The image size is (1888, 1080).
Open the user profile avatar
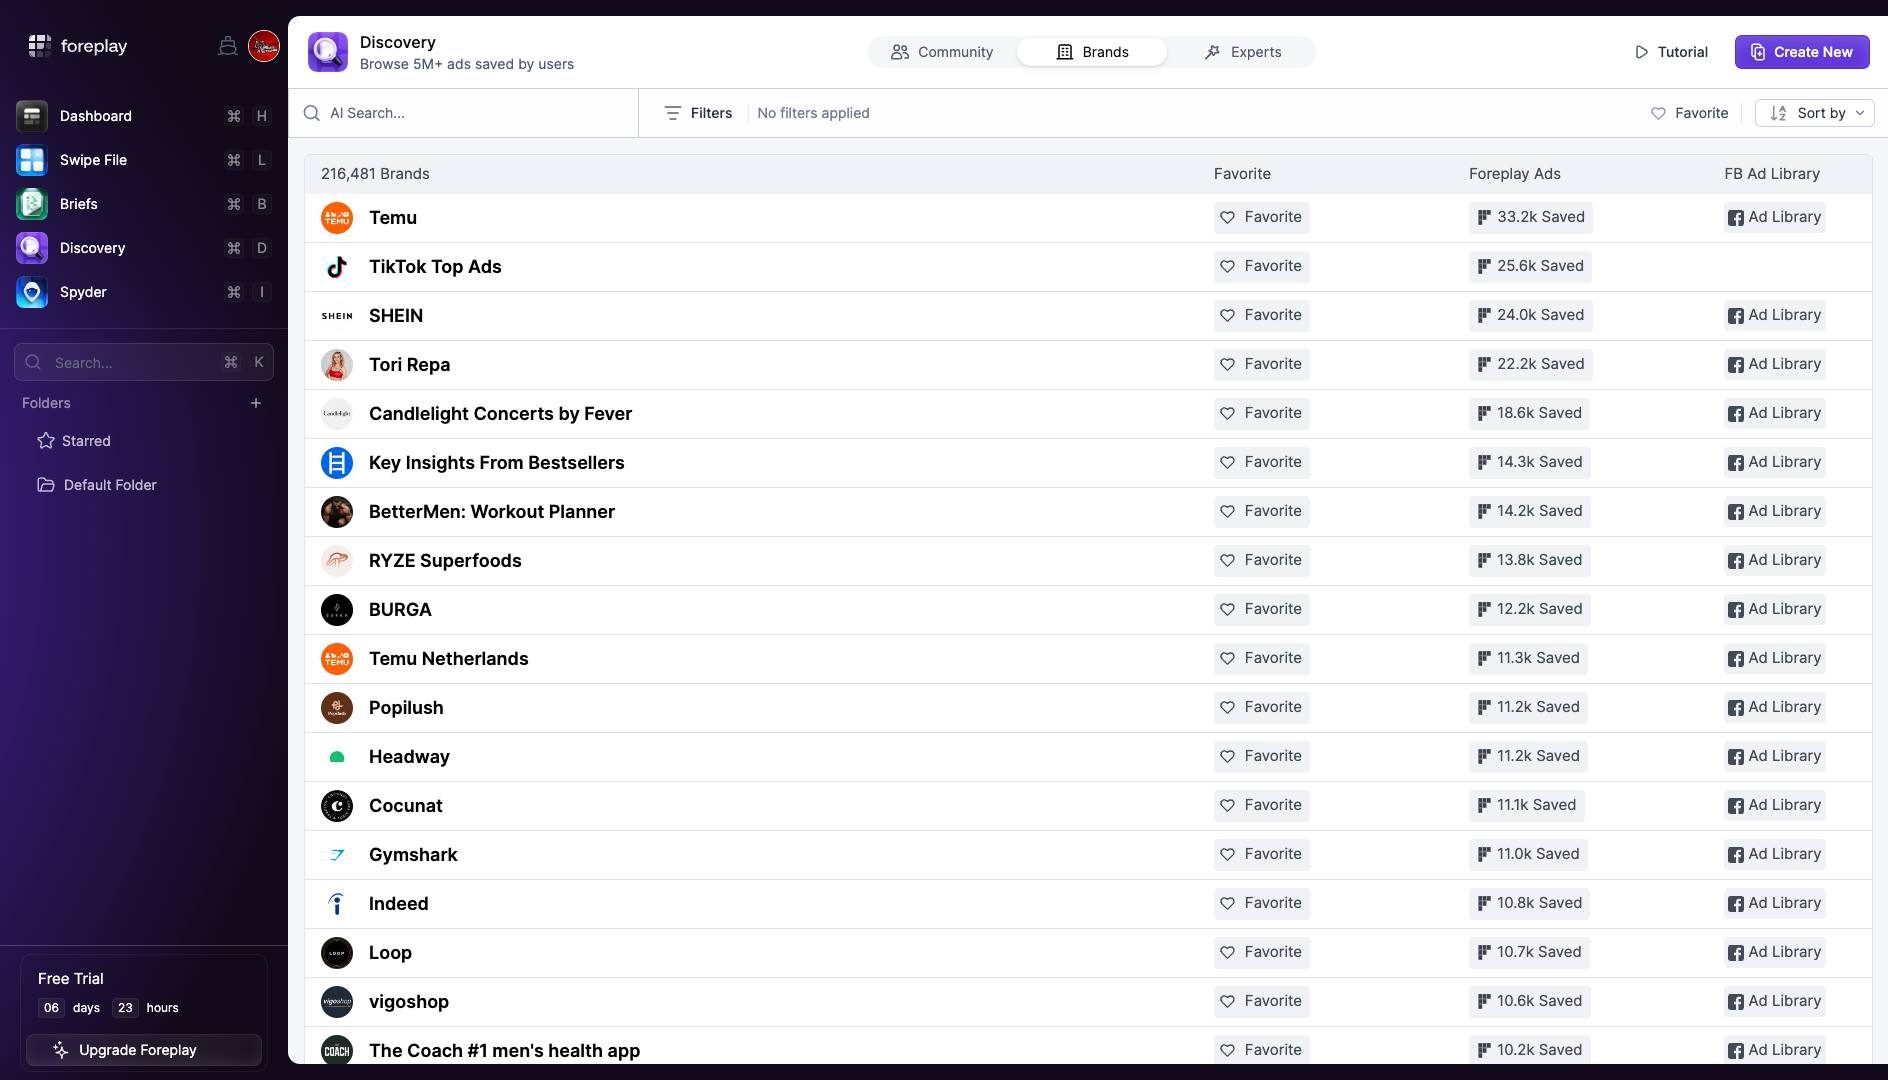[x=264, y=46]
